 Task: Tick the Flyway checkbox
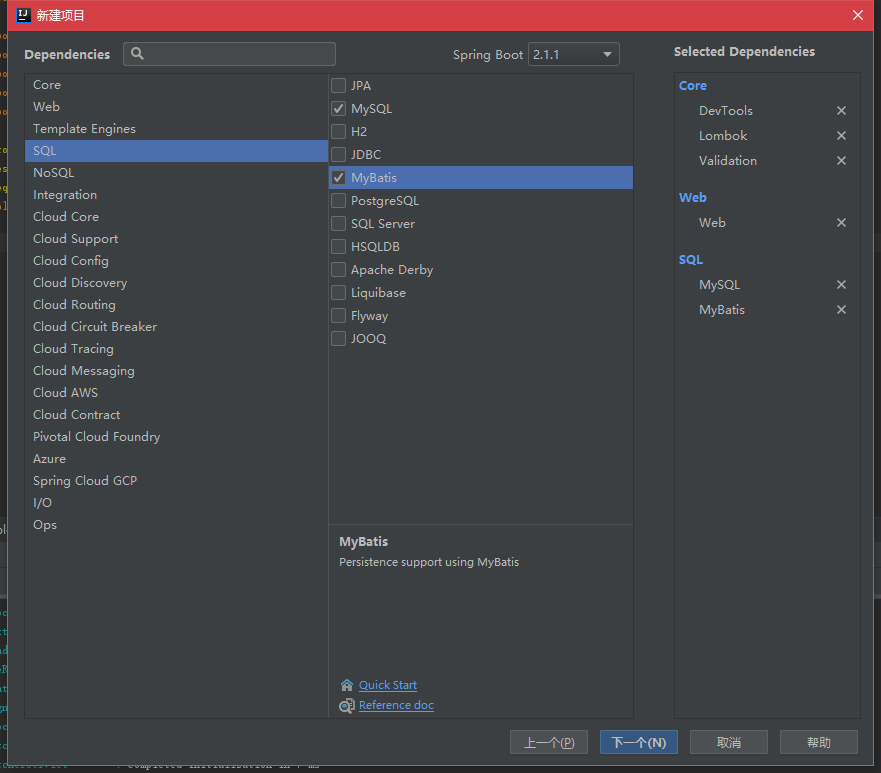point(338,316)
